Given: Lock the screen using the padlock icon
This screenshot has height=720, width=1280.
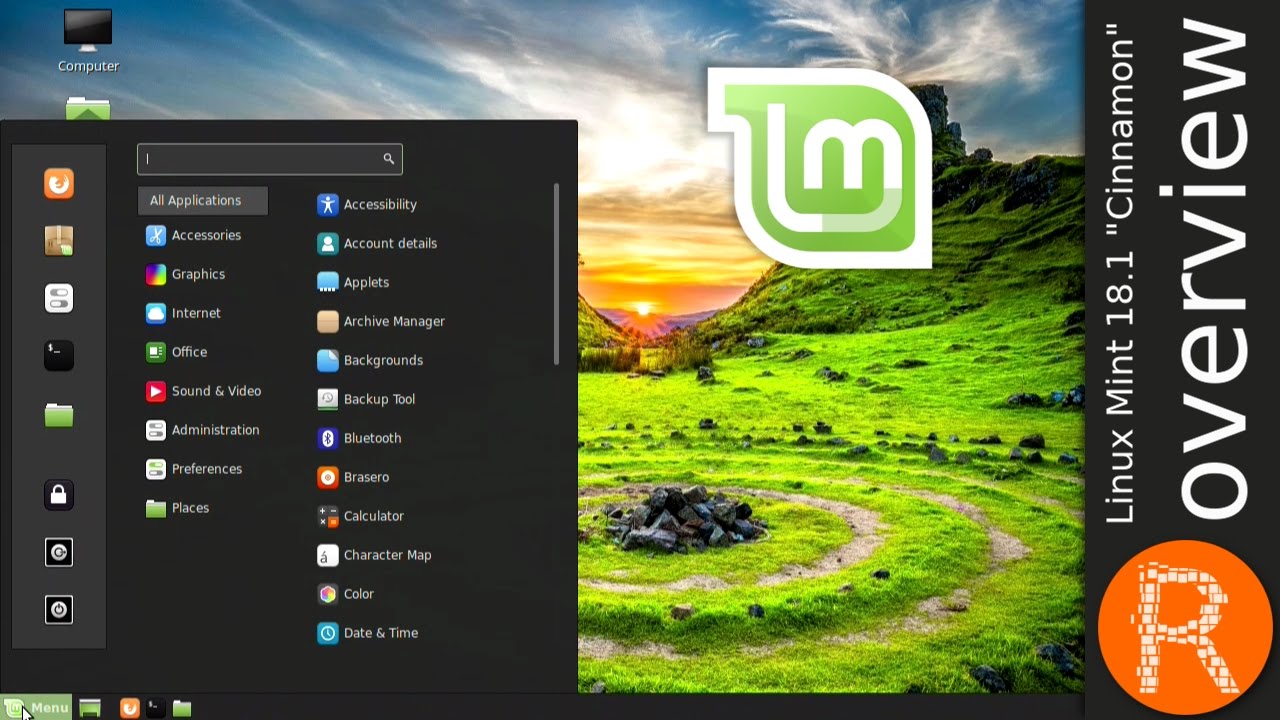Looking at the screenshot, I should (58, 494).
